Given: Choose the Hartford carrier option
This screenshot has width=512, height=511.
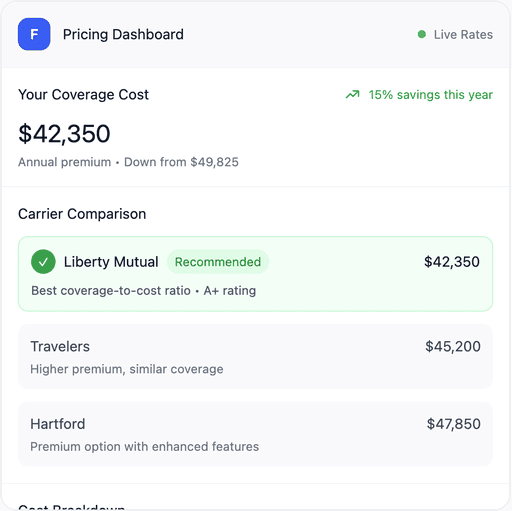Looking at the screenshot, I should click(x=255, y=434).
